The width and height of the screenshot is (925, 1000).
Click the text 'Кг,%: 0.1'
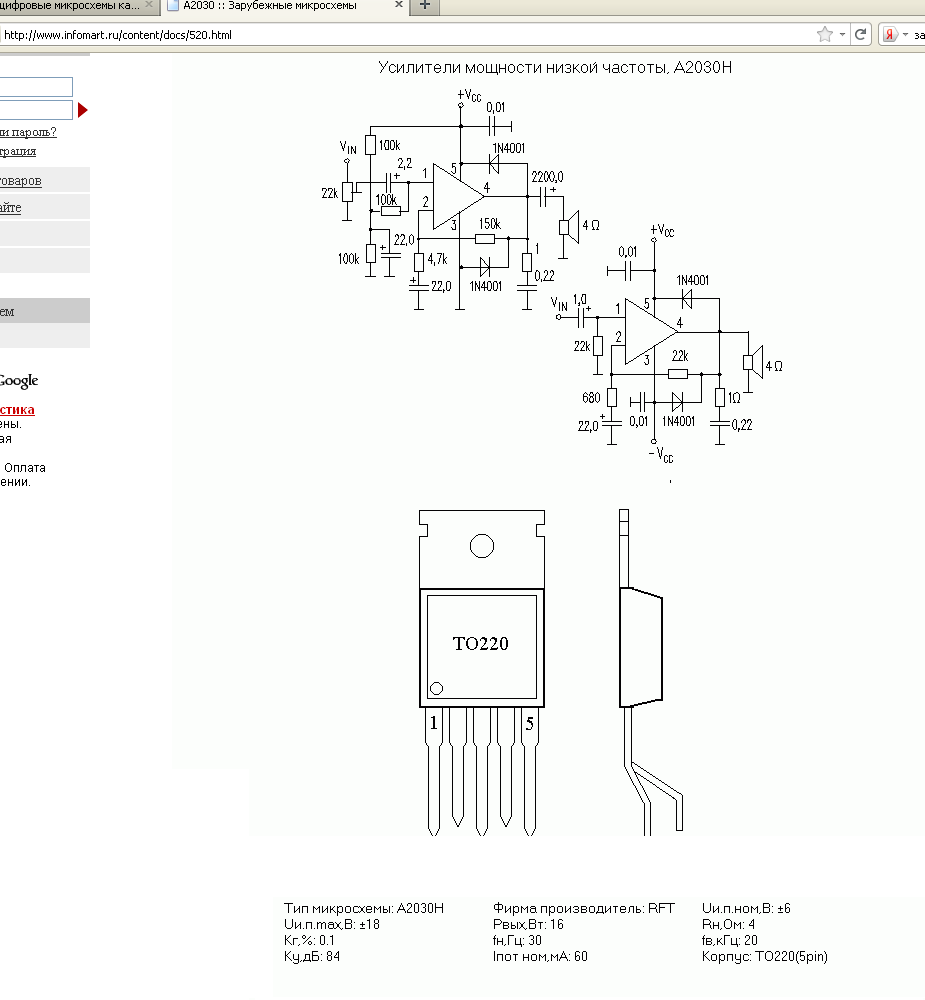coord(309,940)
